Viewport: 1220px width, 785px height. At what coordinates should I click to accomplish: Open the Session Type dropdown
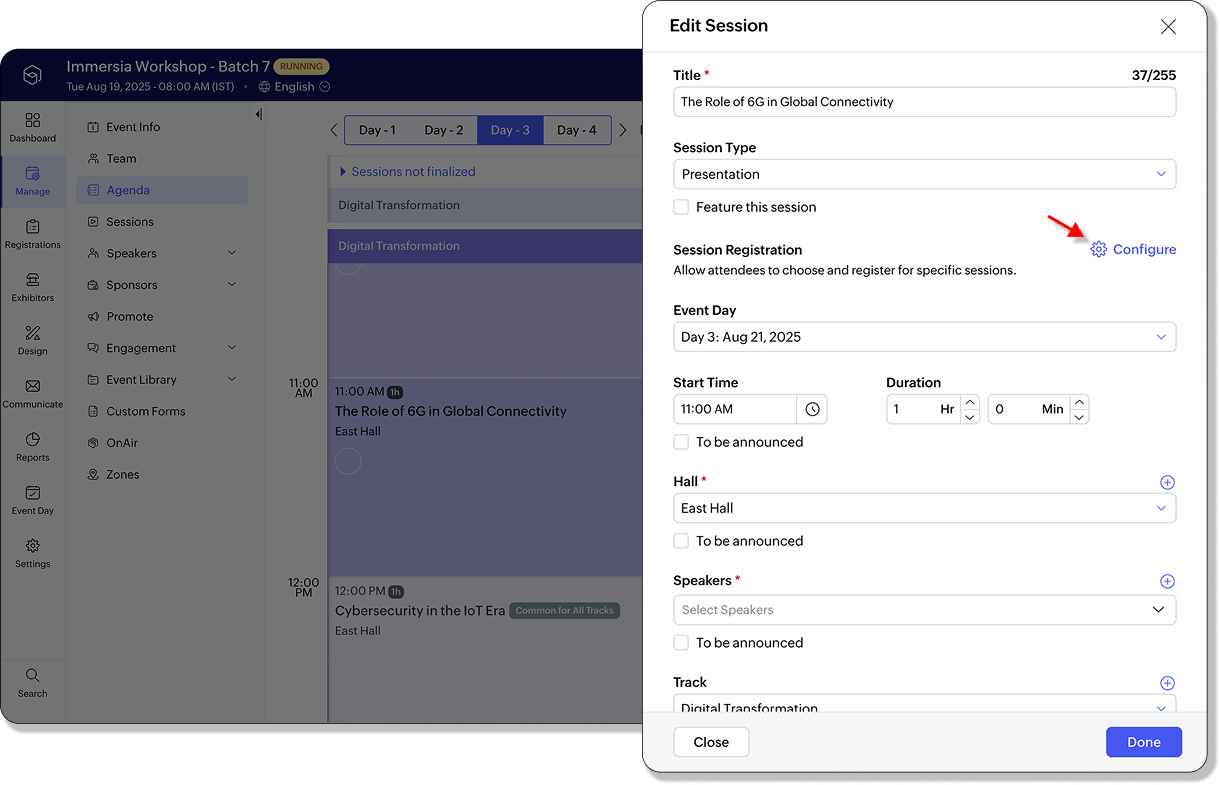[x=924, y=174]
